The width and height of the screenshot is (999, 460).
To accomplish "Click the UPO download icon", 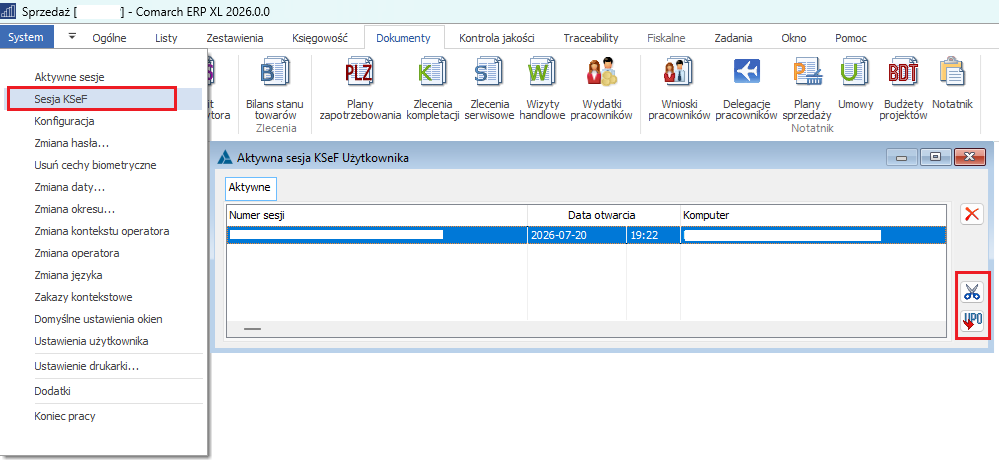I will pyautogui.click(x=972, y=320).
